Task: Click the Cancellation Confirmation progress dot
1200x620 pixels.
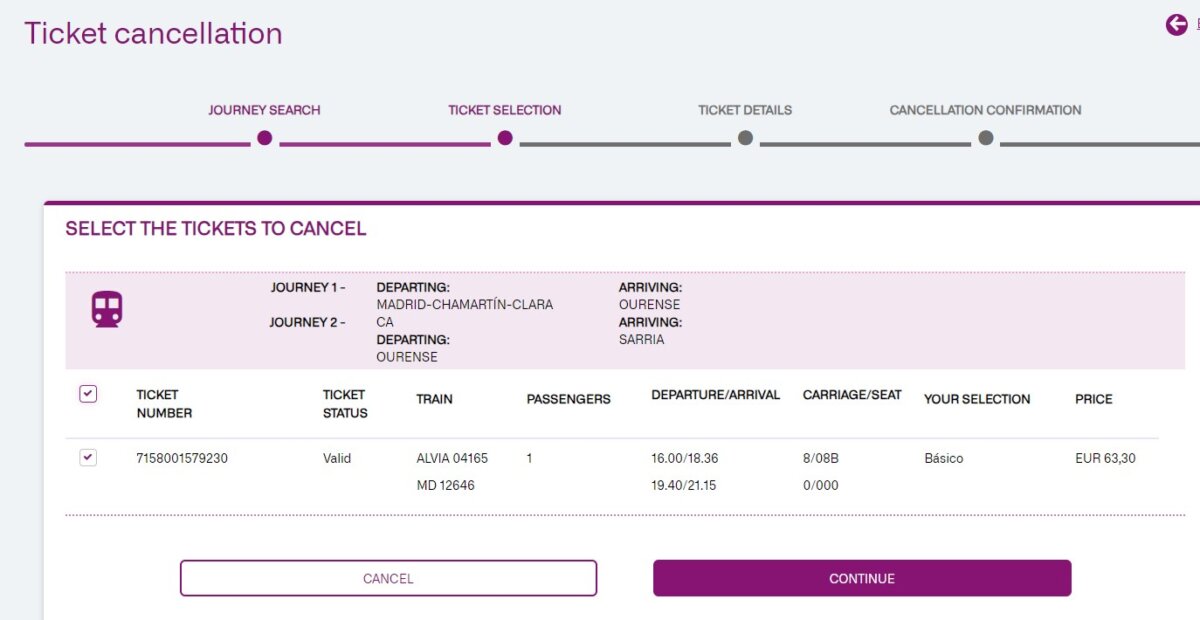Action: point(986,138)
